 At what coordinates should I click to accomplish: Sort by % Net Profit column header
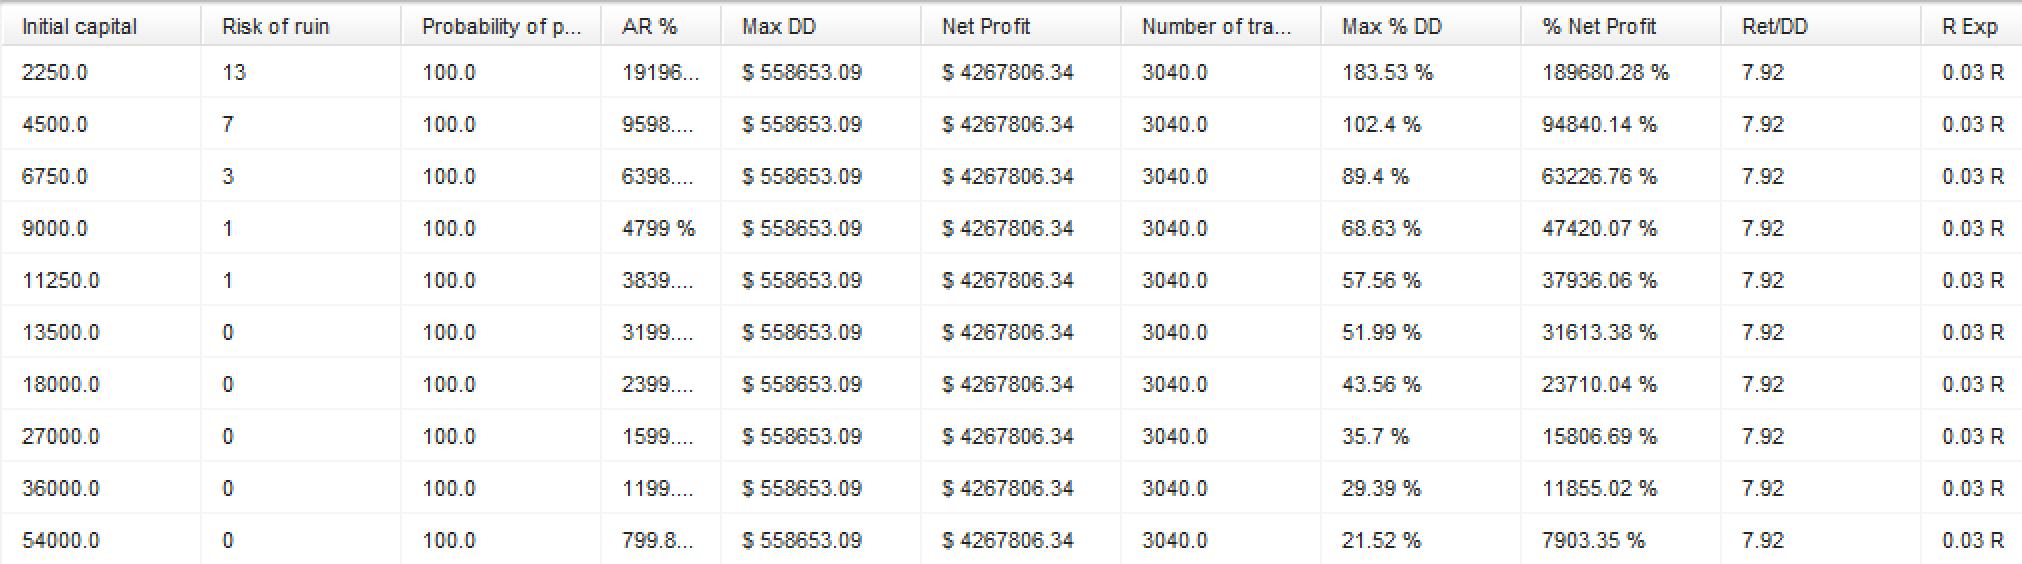tap(1620, 27)
